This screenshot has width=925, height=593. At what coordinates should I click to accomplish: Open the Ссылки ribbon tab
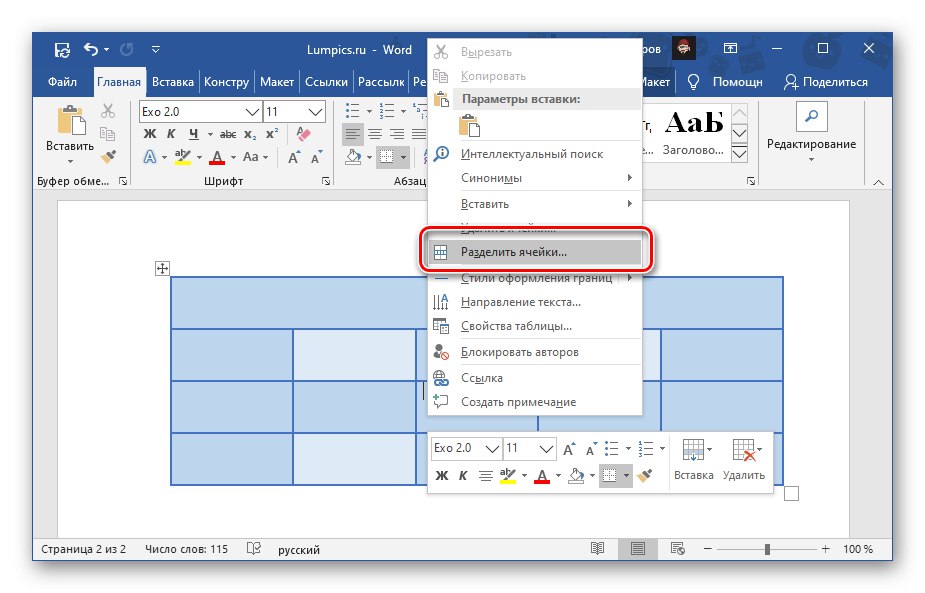(x=326, y=82)
